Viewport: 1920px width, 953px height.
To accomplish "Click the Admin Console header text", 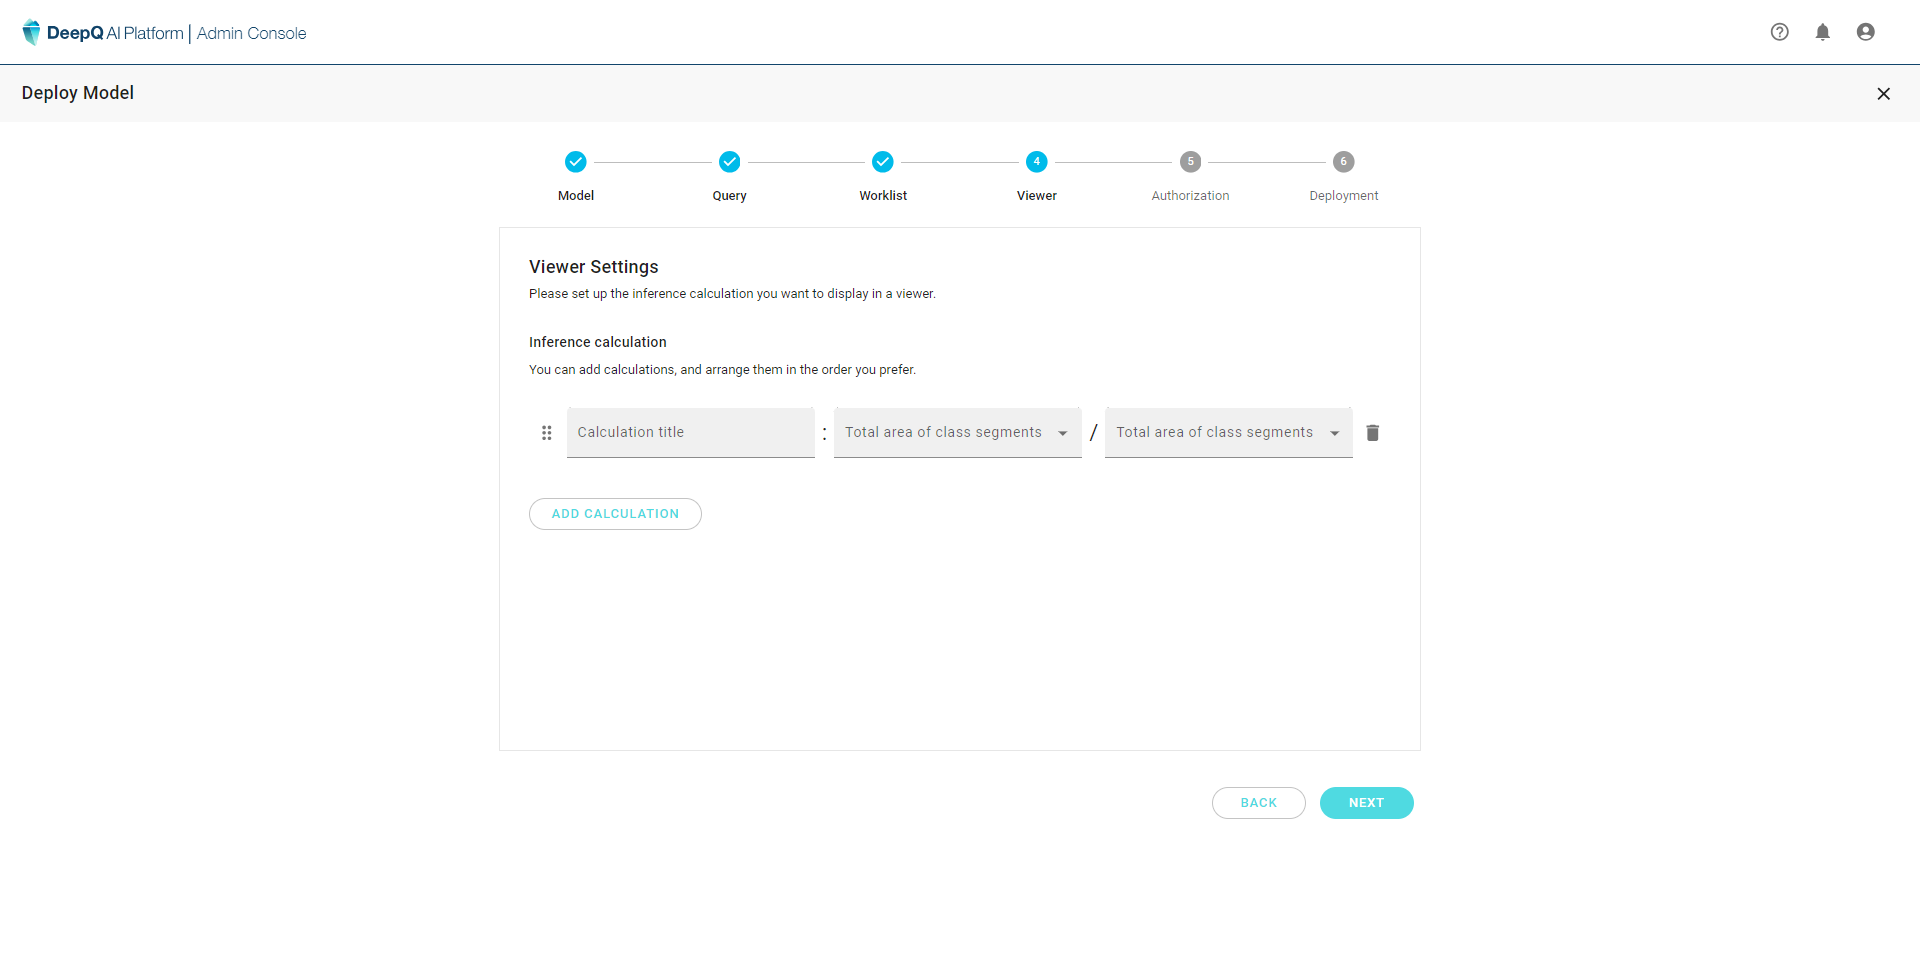I will [x=252, y=33].
